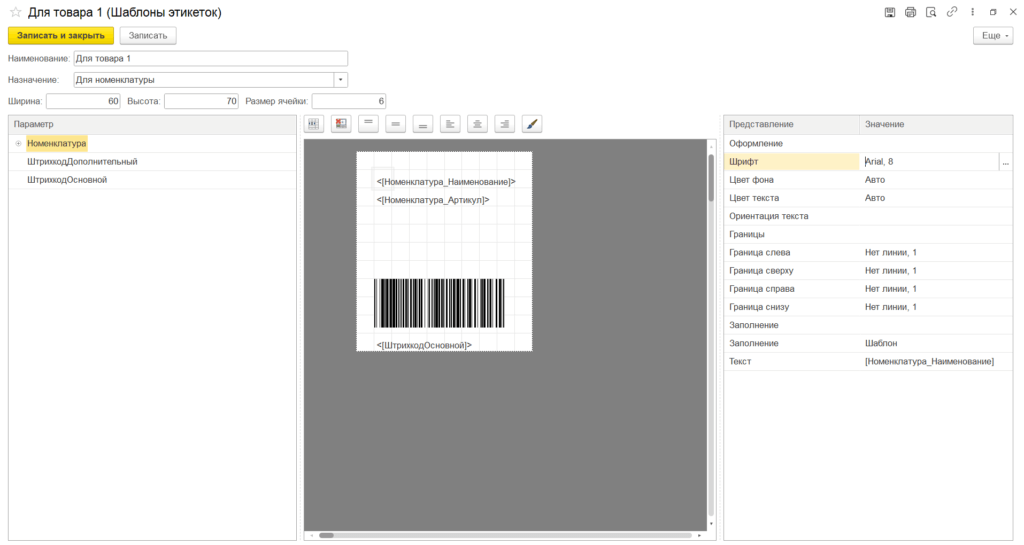Viewport: 1024px width, 545px height.
Task: Click the printer icon in title bar
Action: tap(910, 12)
